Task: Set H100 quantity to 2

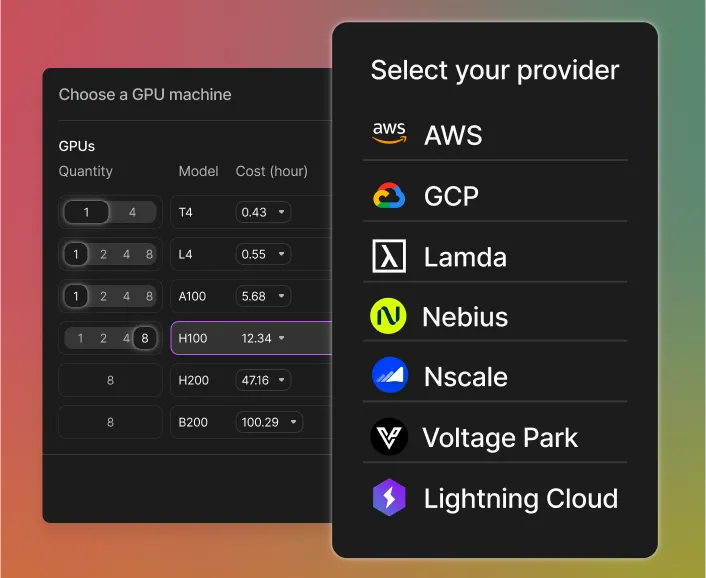Action: (x=103, y=338)
